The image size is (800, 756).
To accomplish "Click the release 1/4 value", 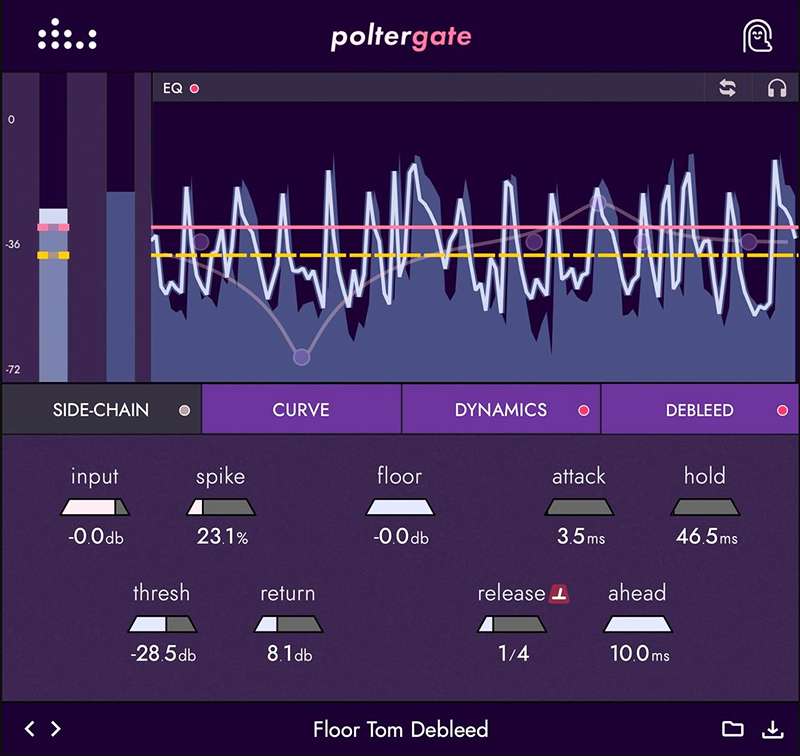I will click(513, 655).
